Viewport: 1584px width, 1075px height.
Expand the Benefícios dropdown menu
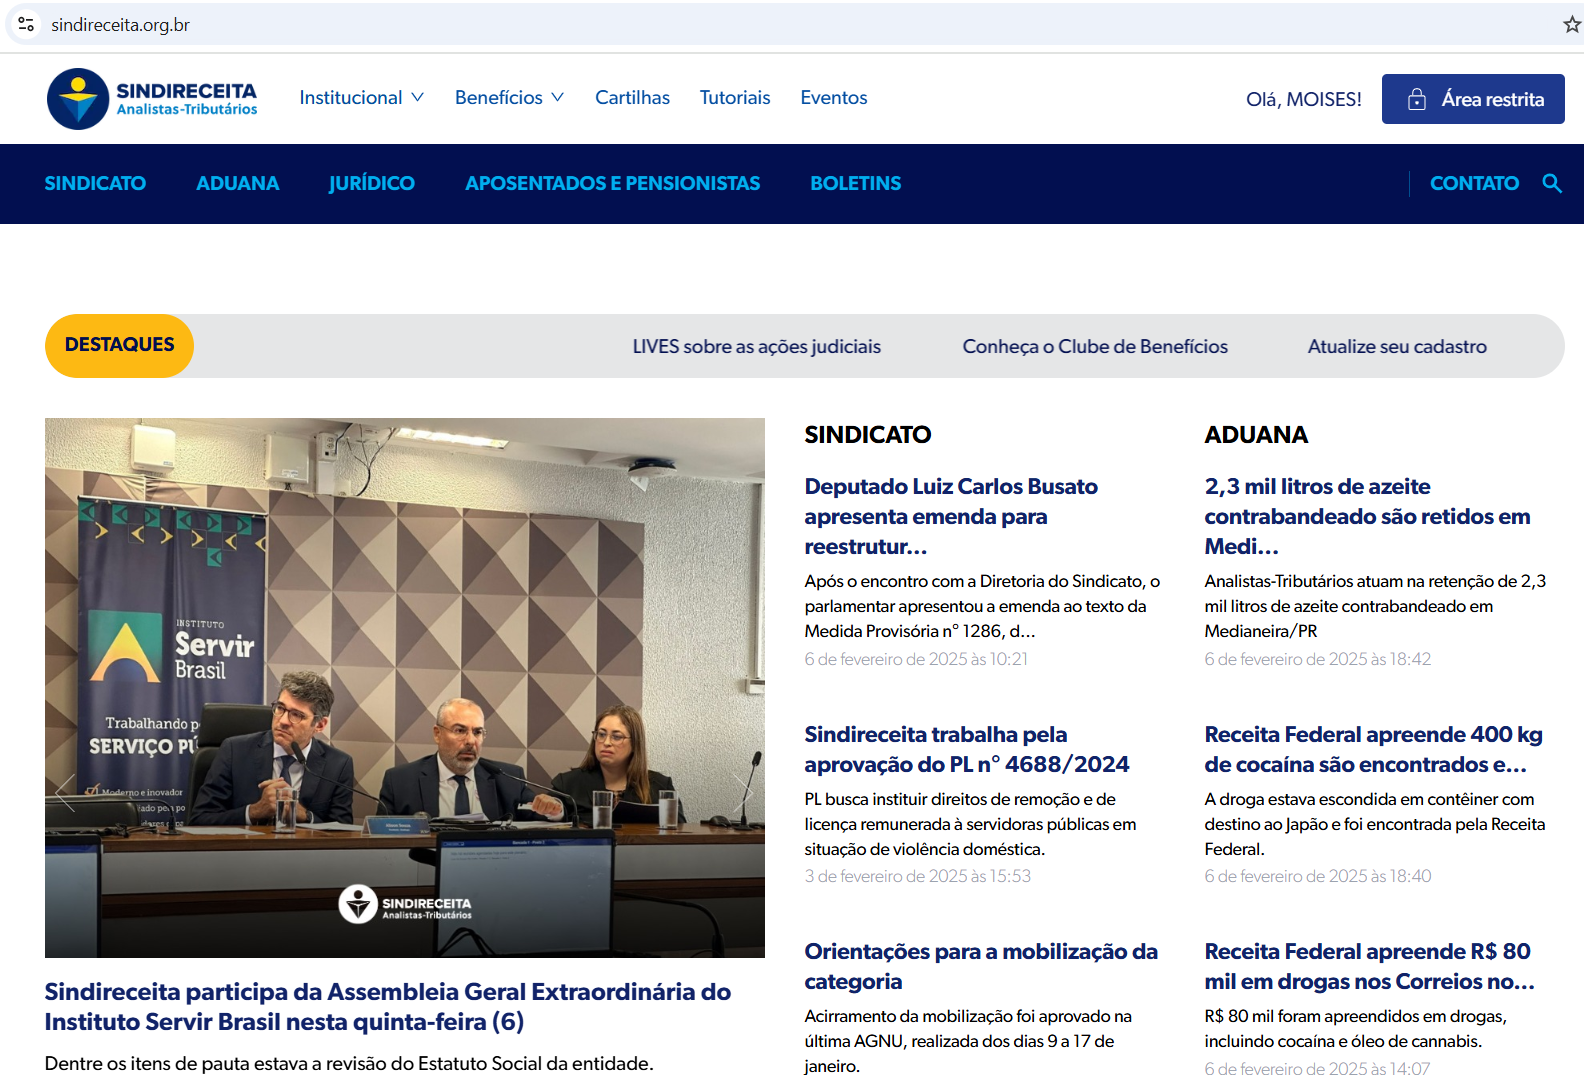(x=509, y=98)
